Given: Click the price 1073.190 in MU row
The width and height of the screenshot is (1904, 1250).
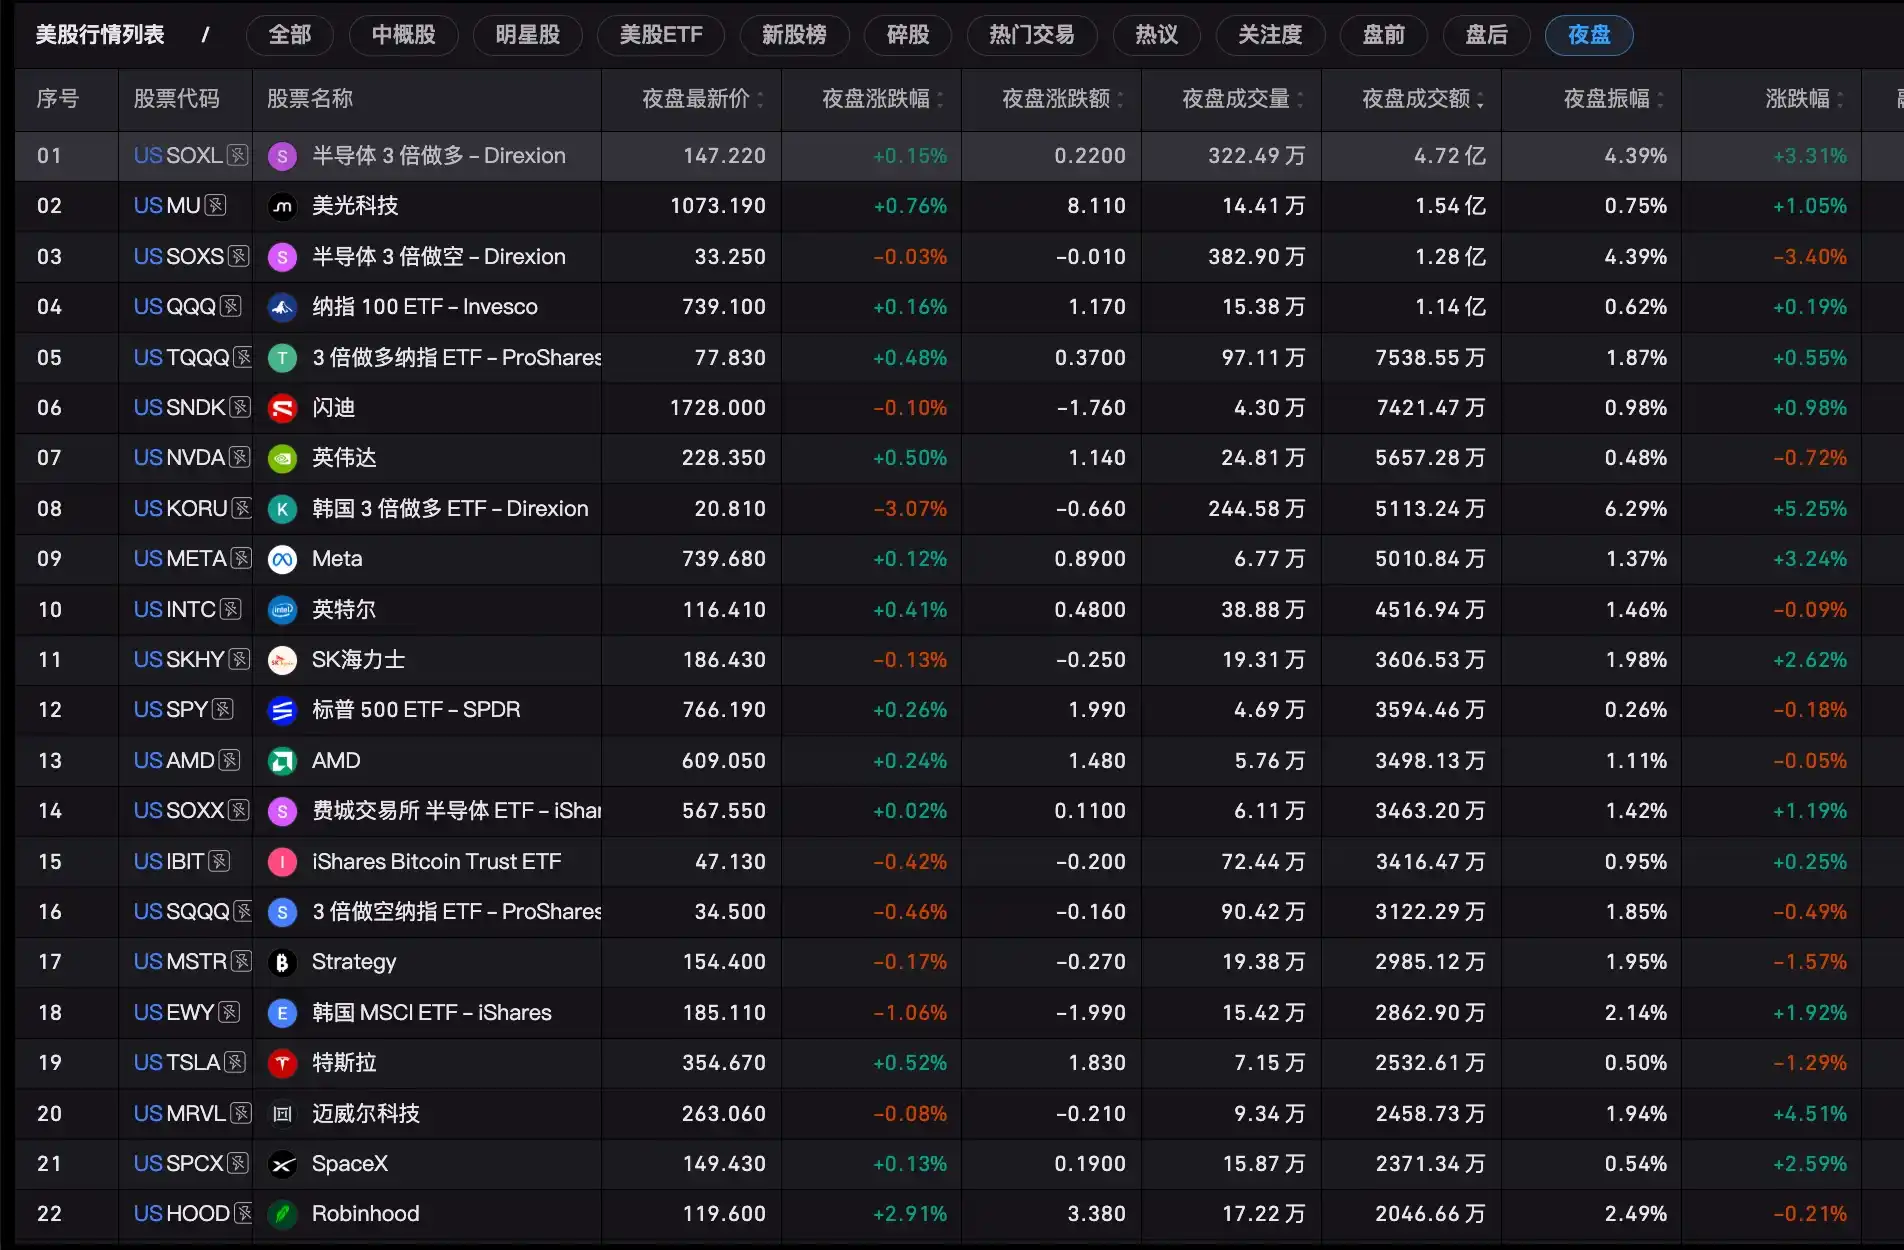Looking at the screenshot, I should (718, 206).
